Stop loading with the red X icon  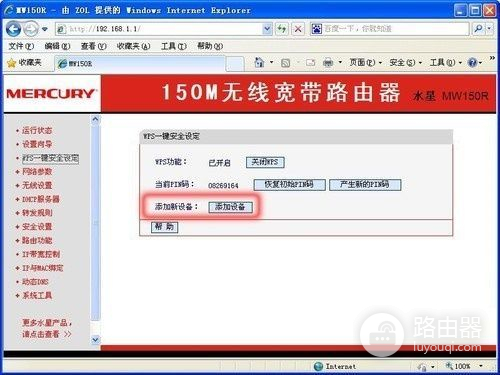click(x=298, y=29)
